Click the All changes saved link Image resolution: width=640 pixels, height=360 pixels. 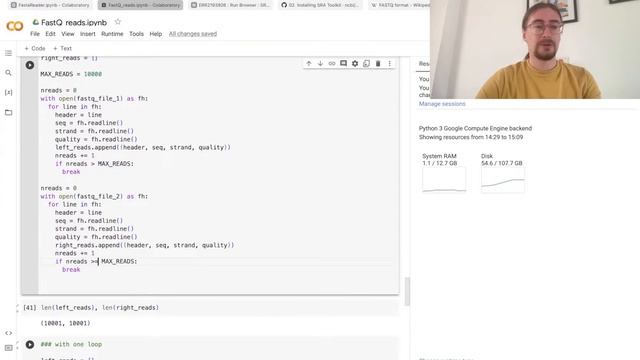193,34
